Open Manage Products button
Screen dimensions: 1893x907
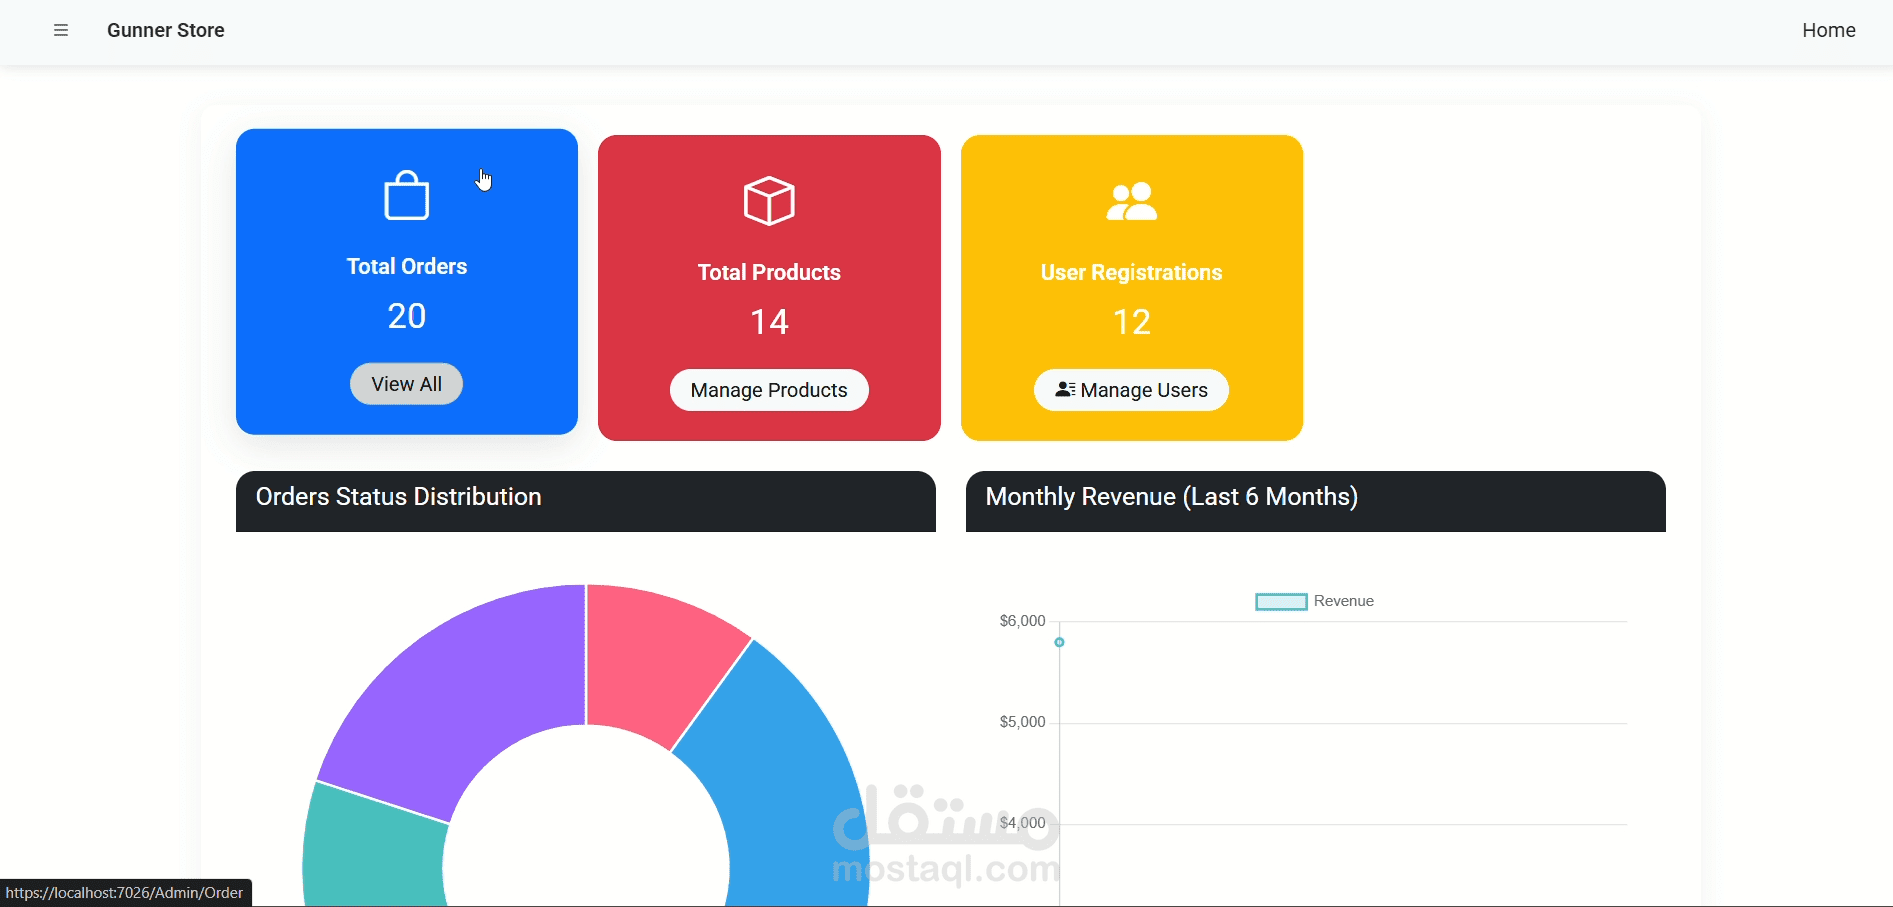point(769,390)
